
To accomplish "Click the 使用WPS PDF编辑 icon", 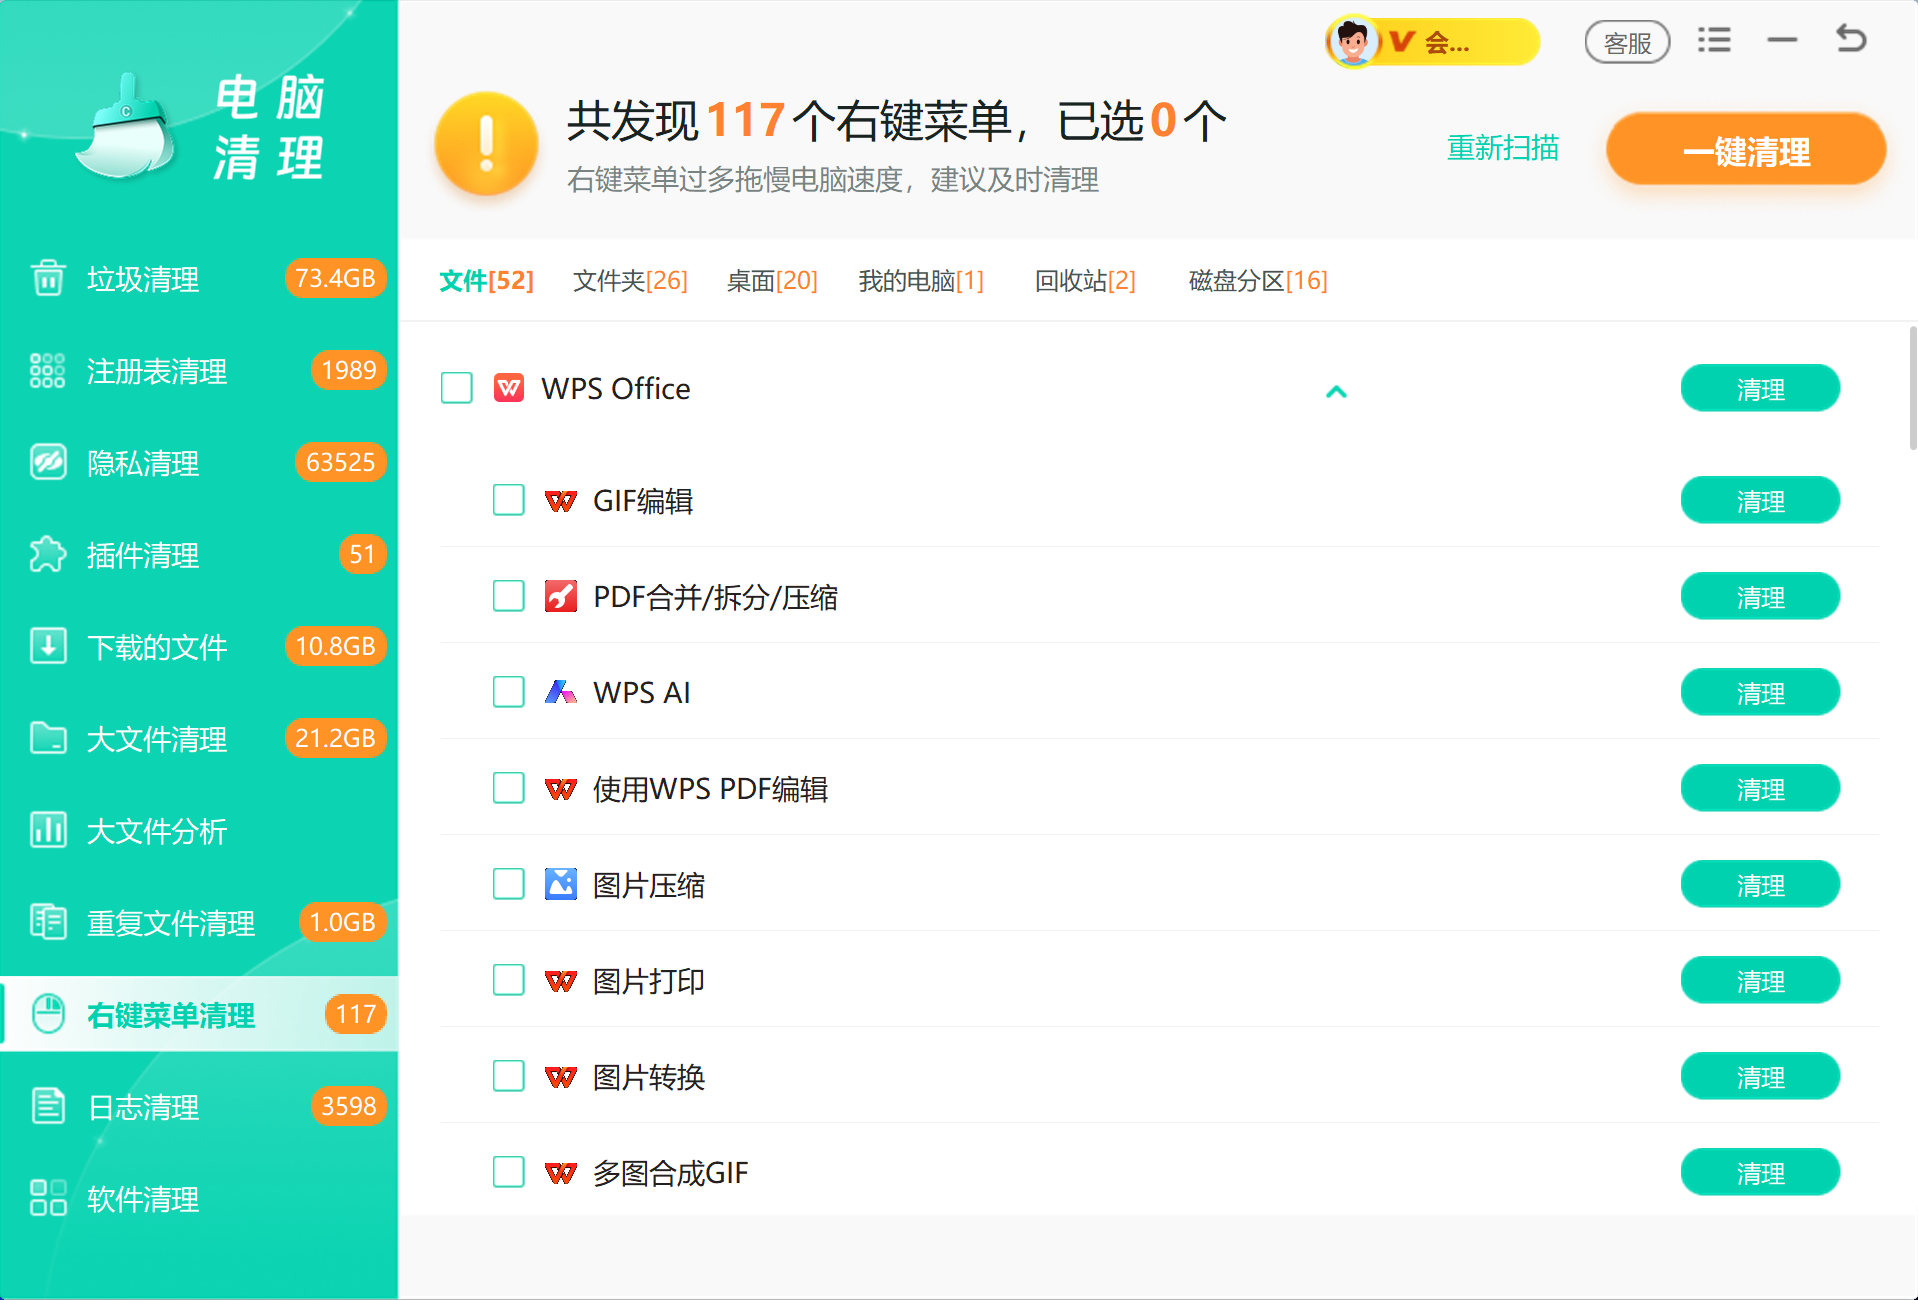I will pyautogui.click(x=561, y=788).
